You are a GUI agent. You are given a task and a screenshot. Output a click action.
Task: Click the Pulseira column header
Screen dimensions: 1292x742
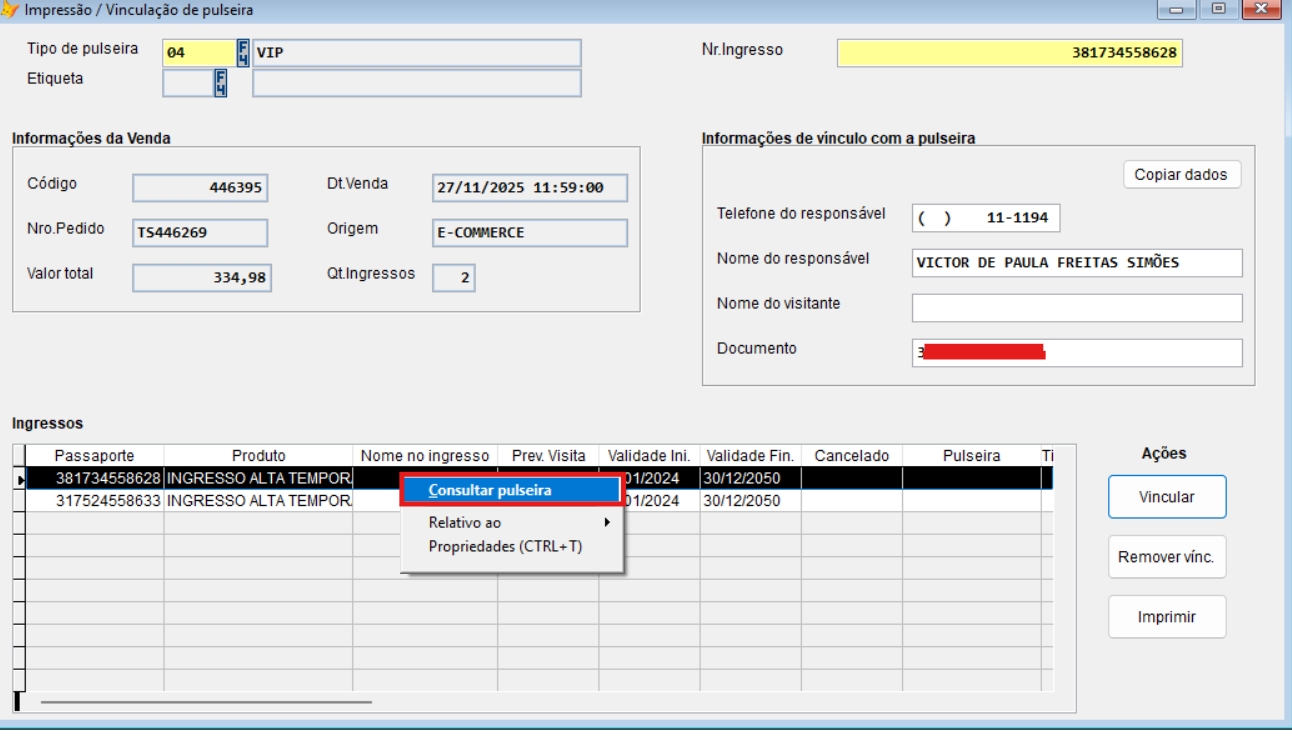click(x=971, y=456)
